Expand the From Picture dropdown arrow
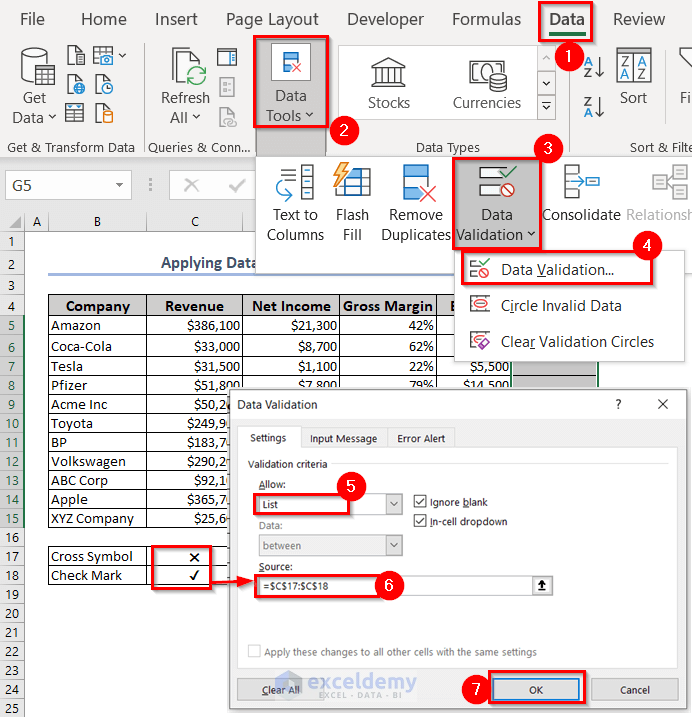Screen dimensions: 692x717 (x=123, y=55)
